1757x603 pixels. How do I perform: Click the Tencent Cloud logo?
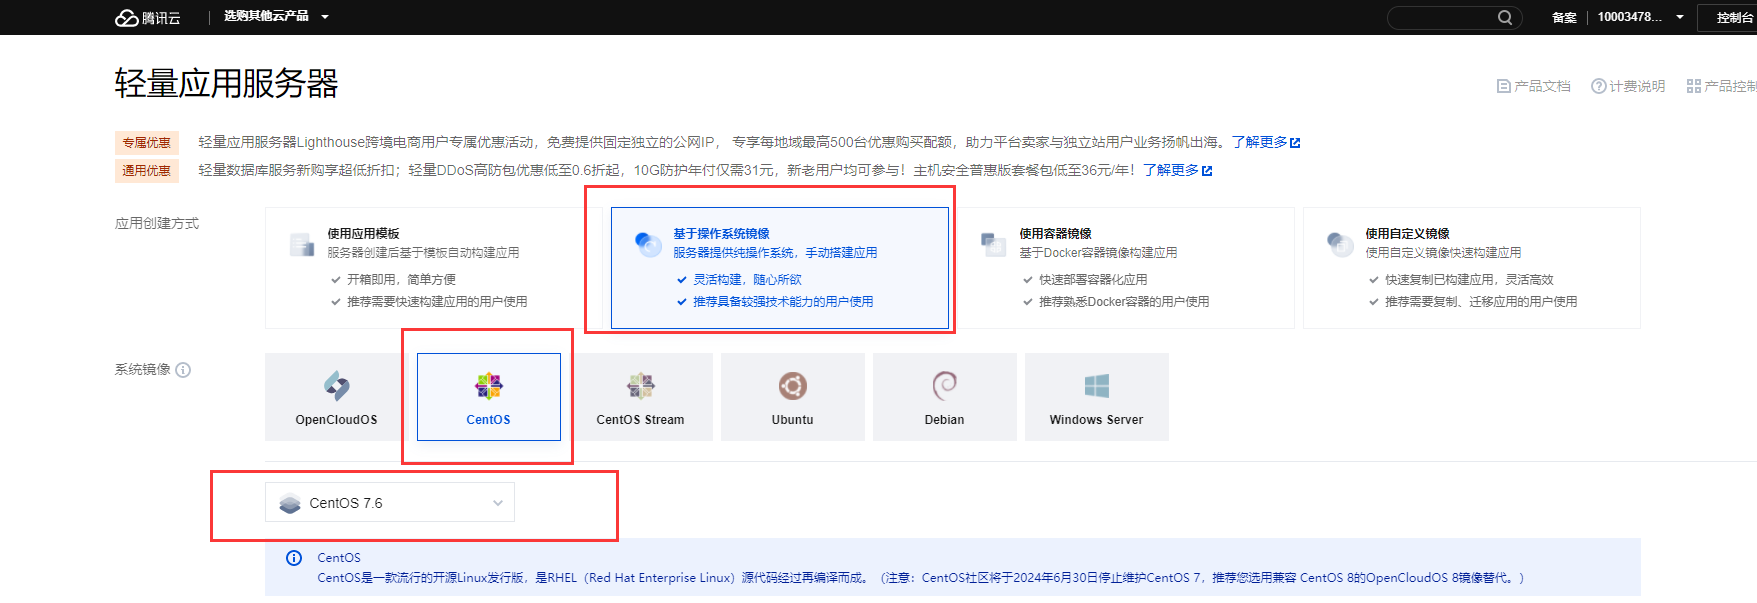point(148,18)
